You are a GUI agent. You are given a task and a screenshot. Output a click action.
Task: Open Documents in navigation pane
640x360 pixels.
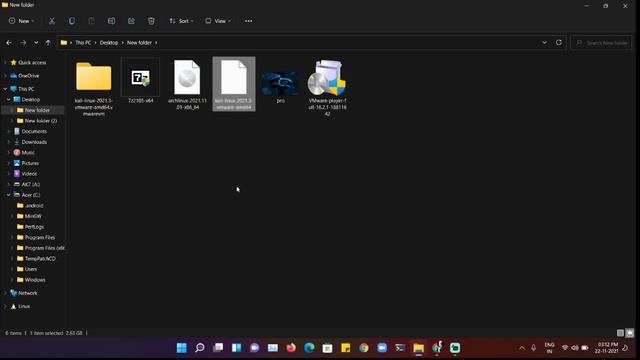tap(34, 131)
